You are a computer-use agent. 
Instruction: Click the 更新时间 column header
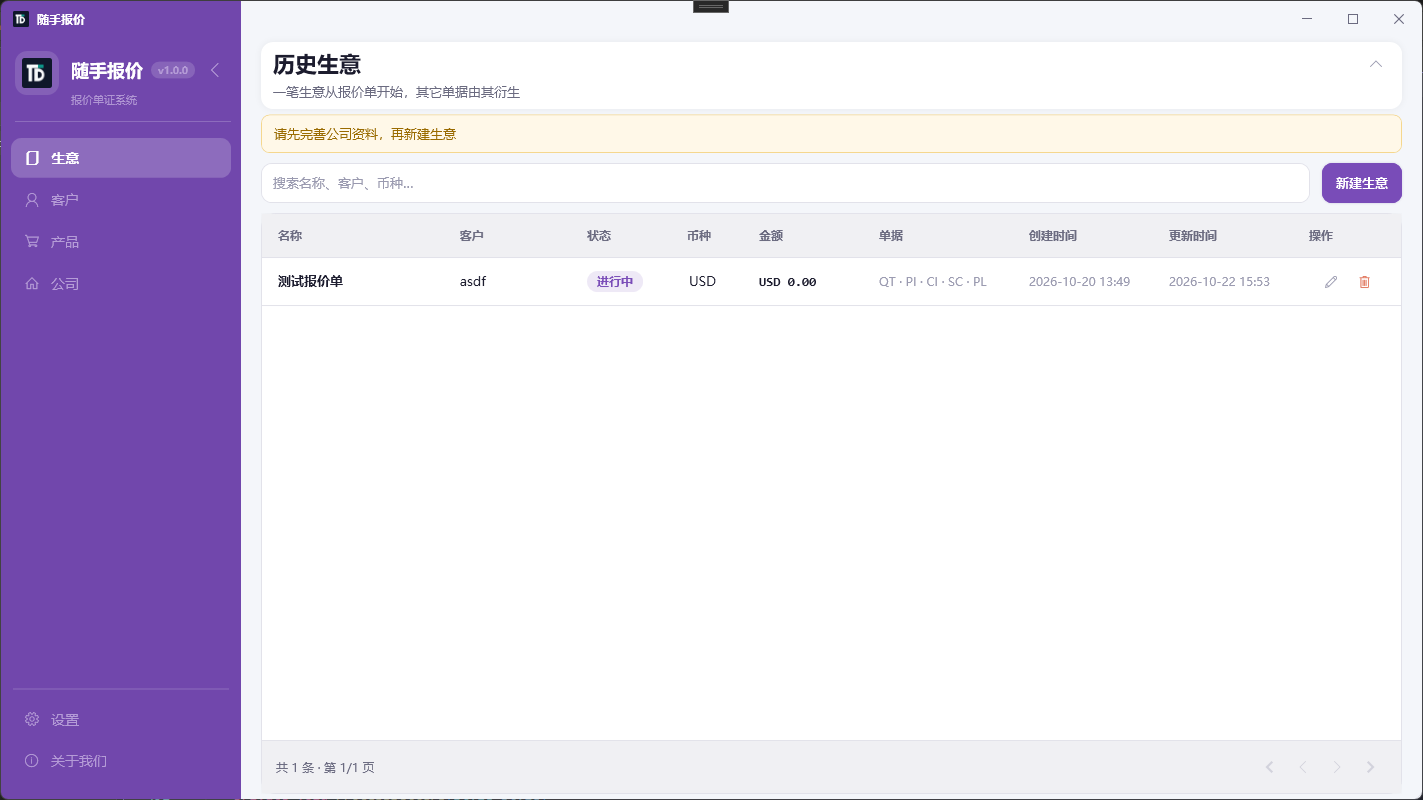tap(1193, 236)
